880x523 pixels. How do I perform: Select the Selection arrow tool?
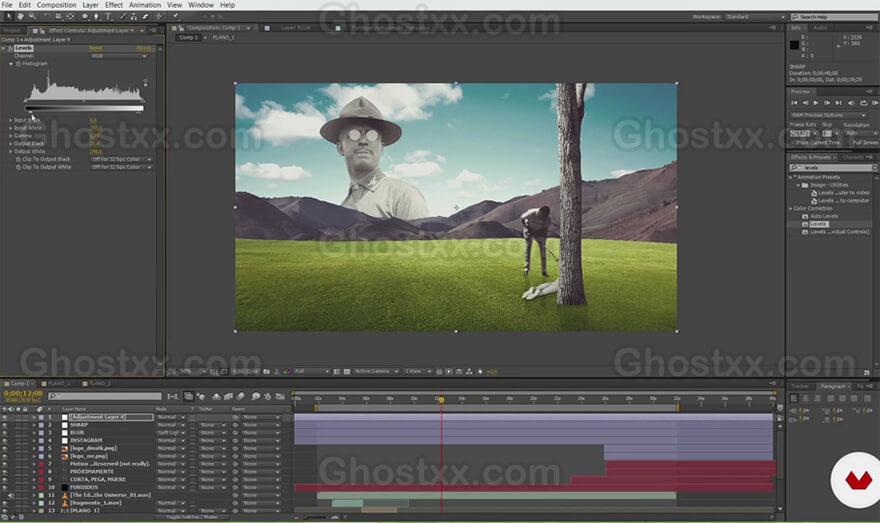coord(10,17)
